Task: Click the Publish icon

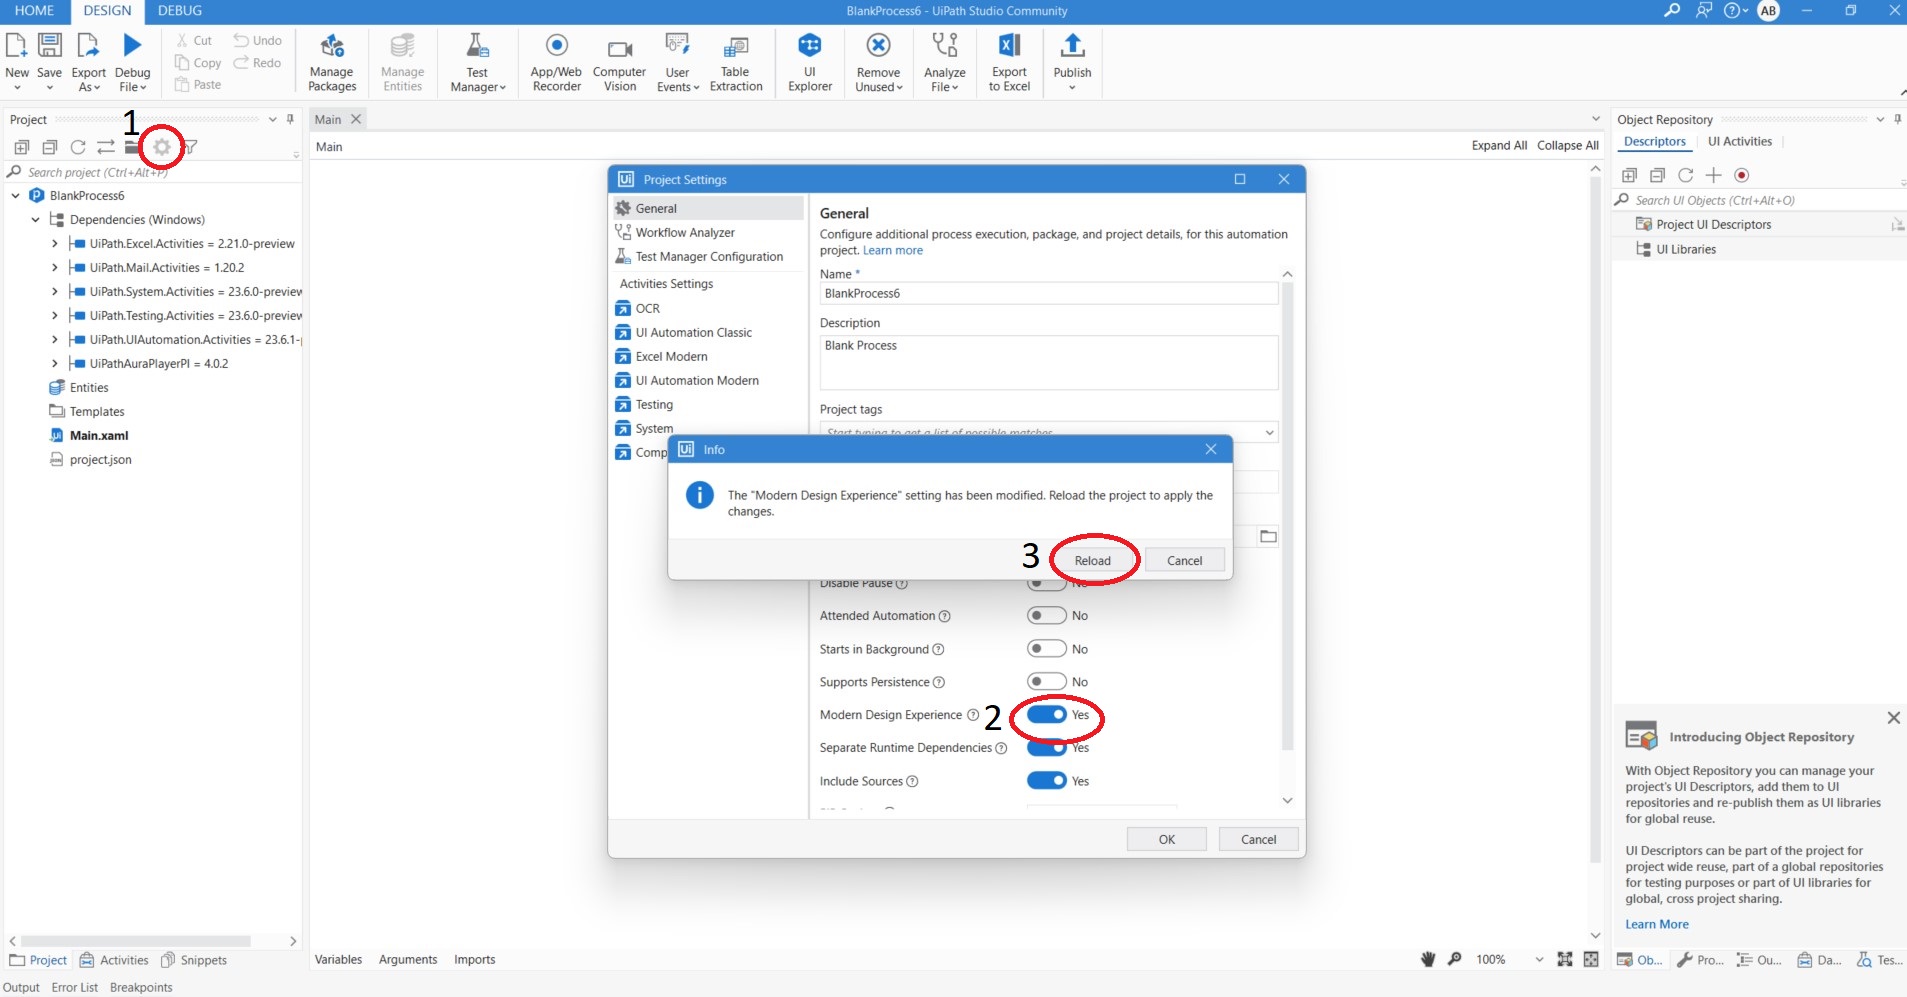Action: 1072,45
